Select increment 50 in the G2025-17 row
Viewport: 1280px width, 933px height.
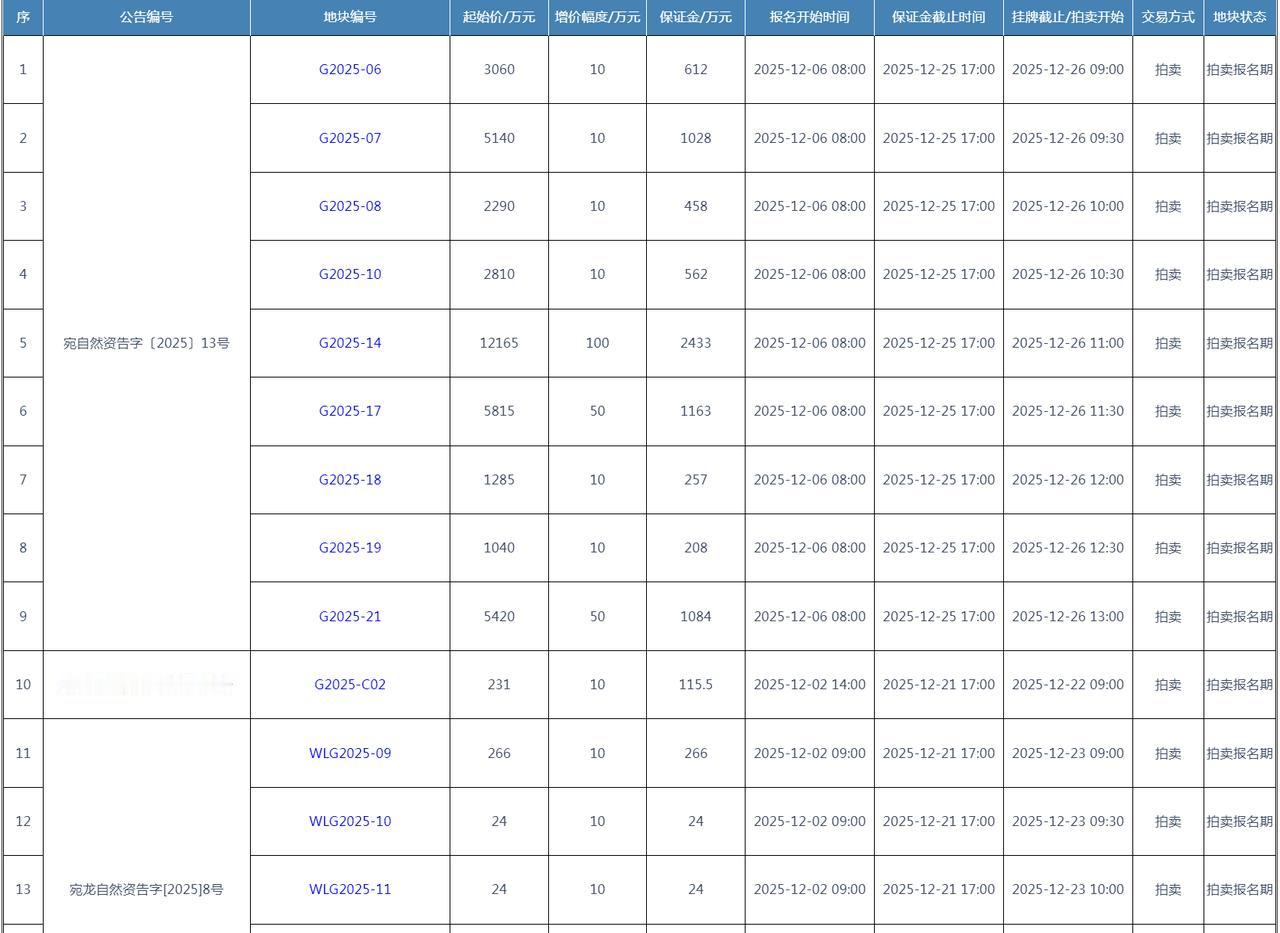click(x=597, y=411)
